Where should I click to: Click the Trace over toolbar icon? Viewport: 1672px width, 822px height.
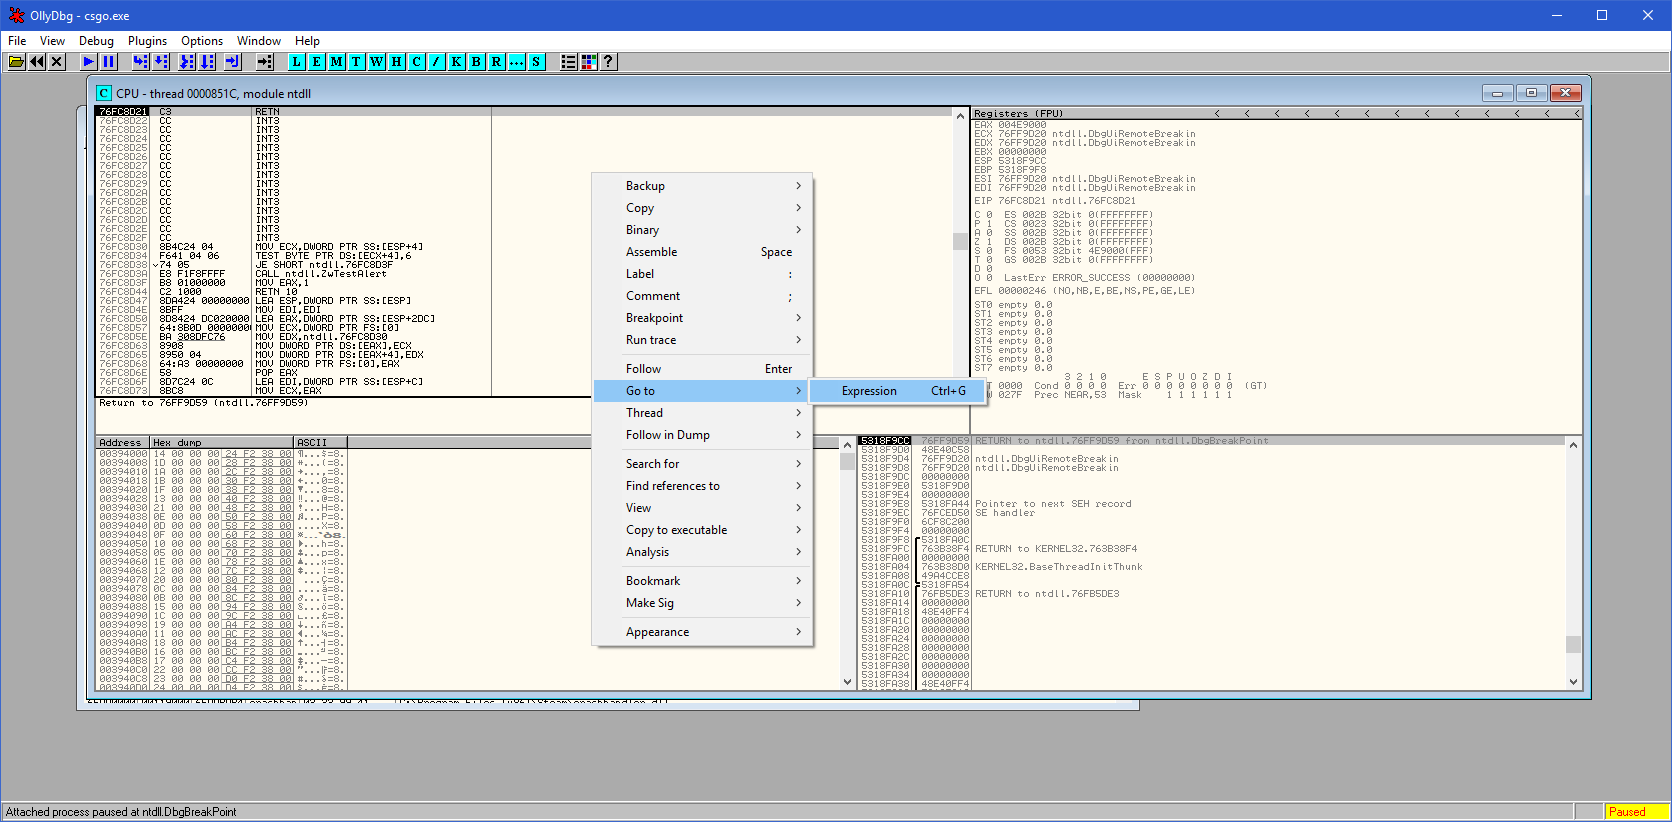[x=207, y=62]
